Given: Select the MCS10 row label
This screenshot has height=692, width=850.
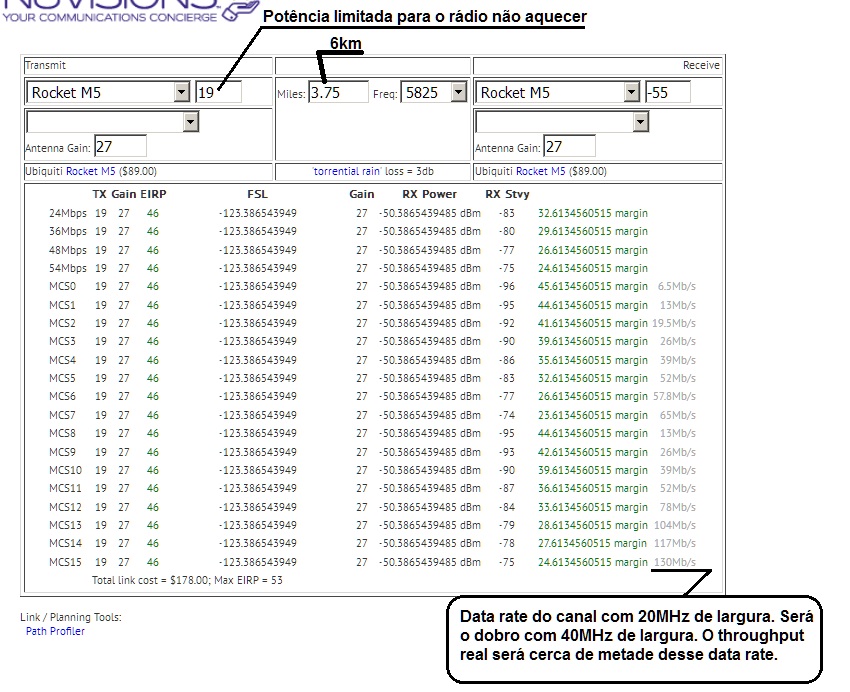Looking at the screenshot, I should (x=65, y=470).
